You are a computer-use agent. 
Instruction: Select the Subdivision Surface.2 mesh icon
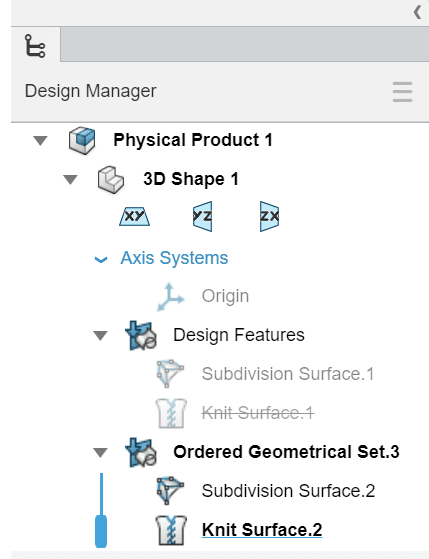pyautogui.click(x=170, y=491)
